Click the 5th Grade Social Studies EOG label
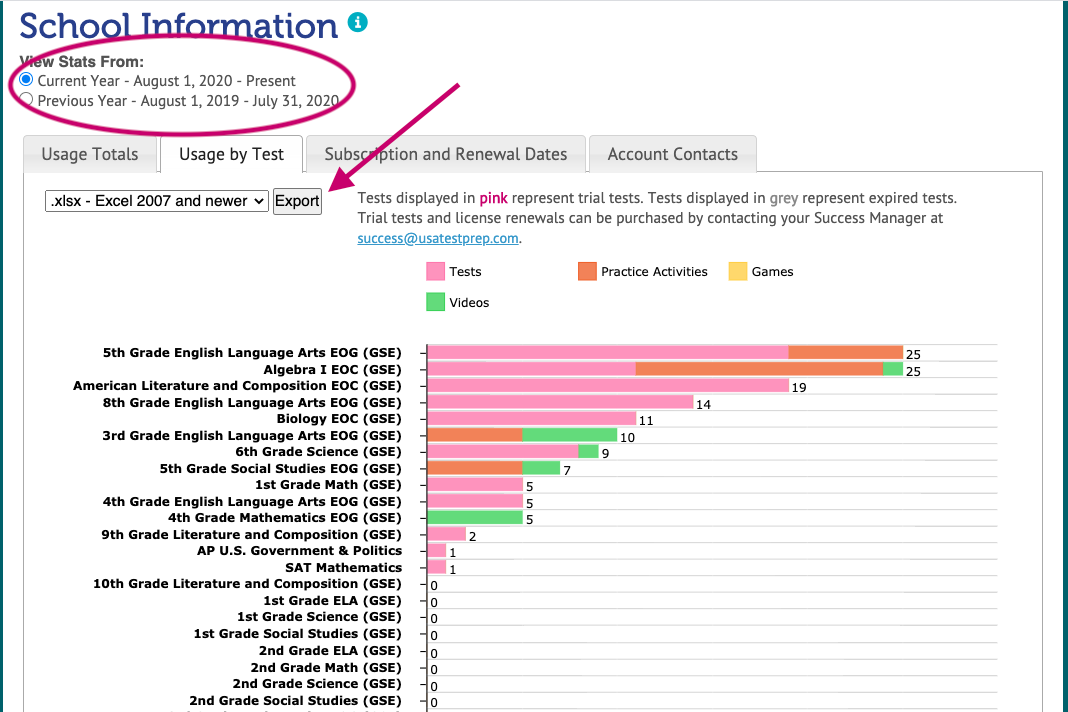Viewport: 1068px width, 712px height. point(281,468)
